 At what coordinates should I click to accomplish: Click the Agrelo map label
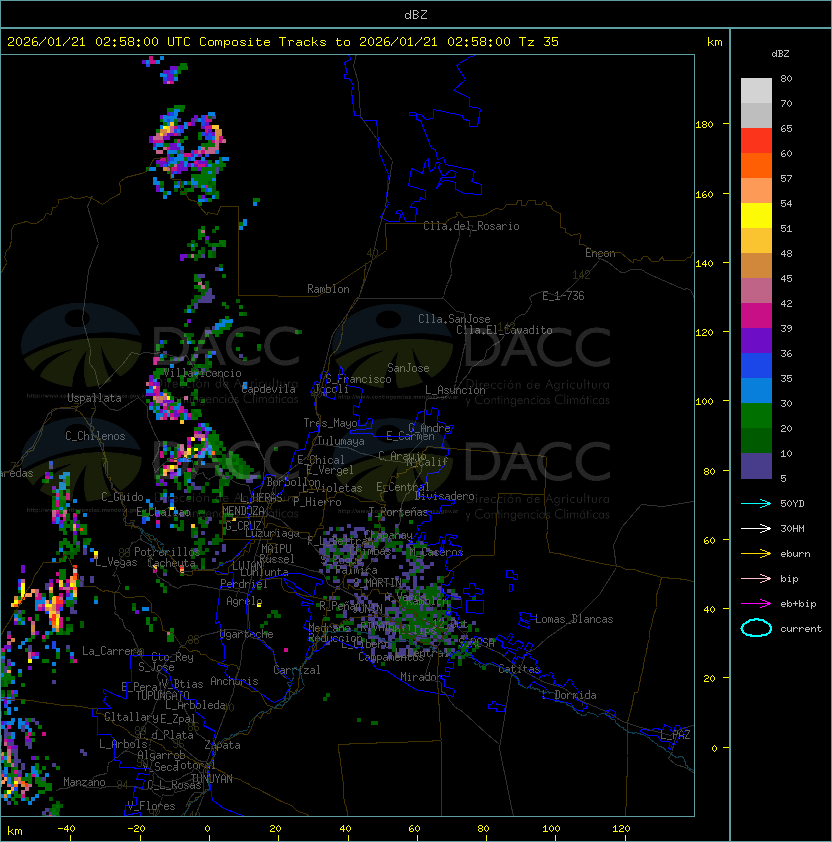[244, 601]
